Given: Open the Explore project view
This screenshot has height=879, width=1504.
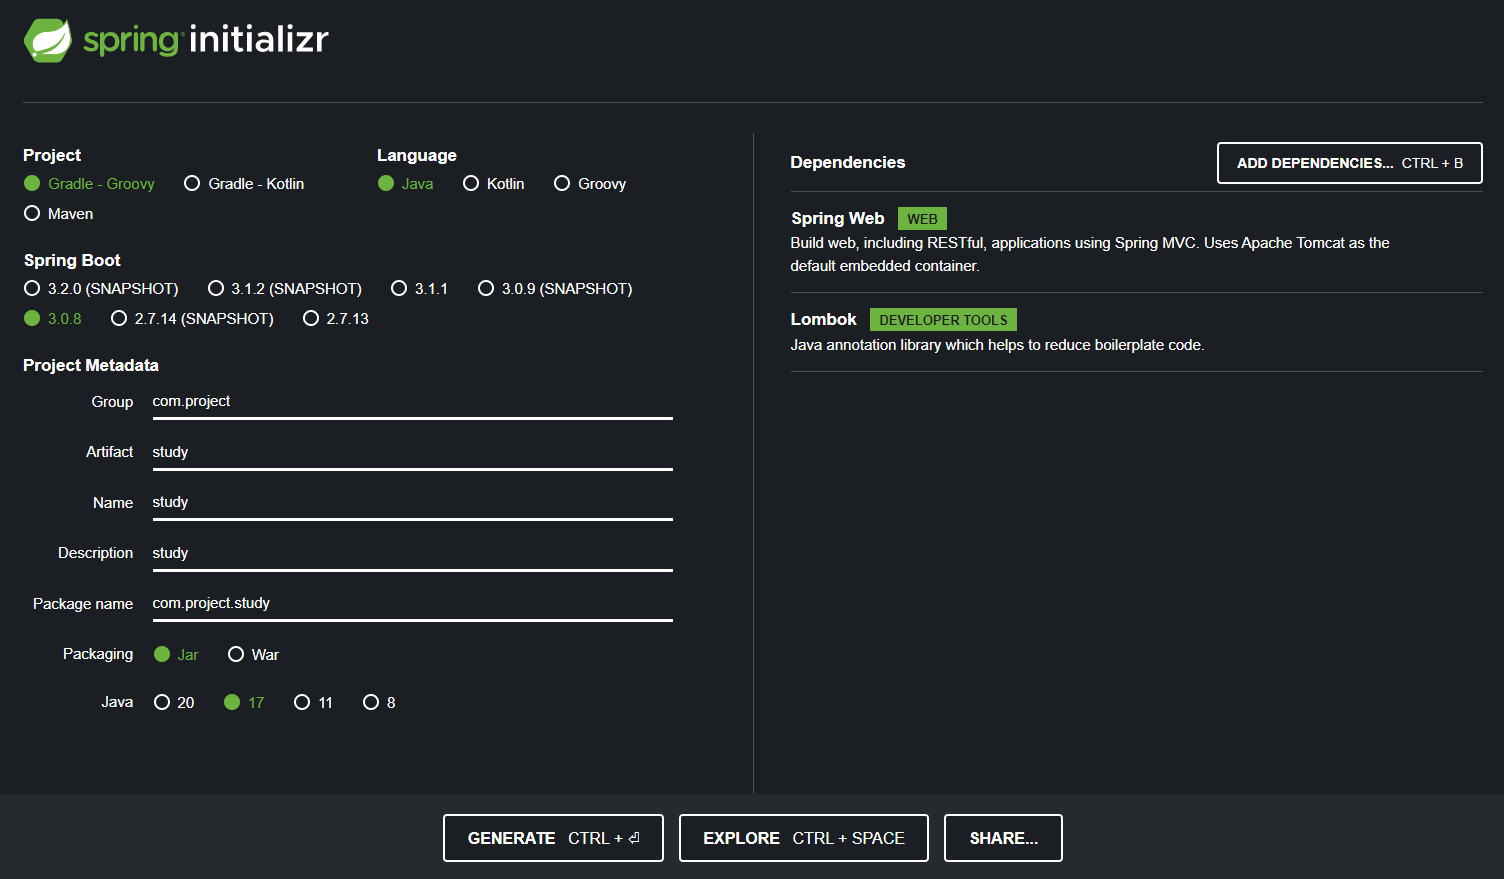Looking at the screenshot, I should click(804, 838).
